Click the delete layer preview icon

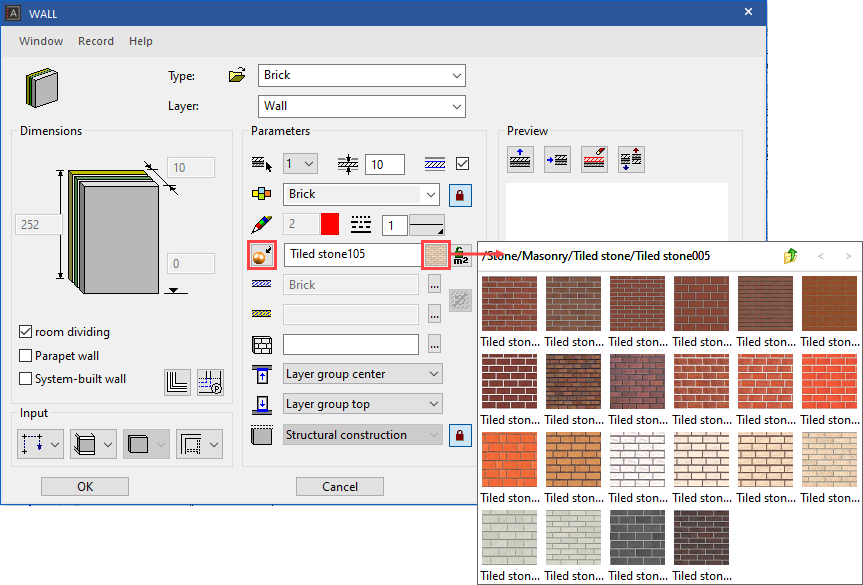[594, 158]
